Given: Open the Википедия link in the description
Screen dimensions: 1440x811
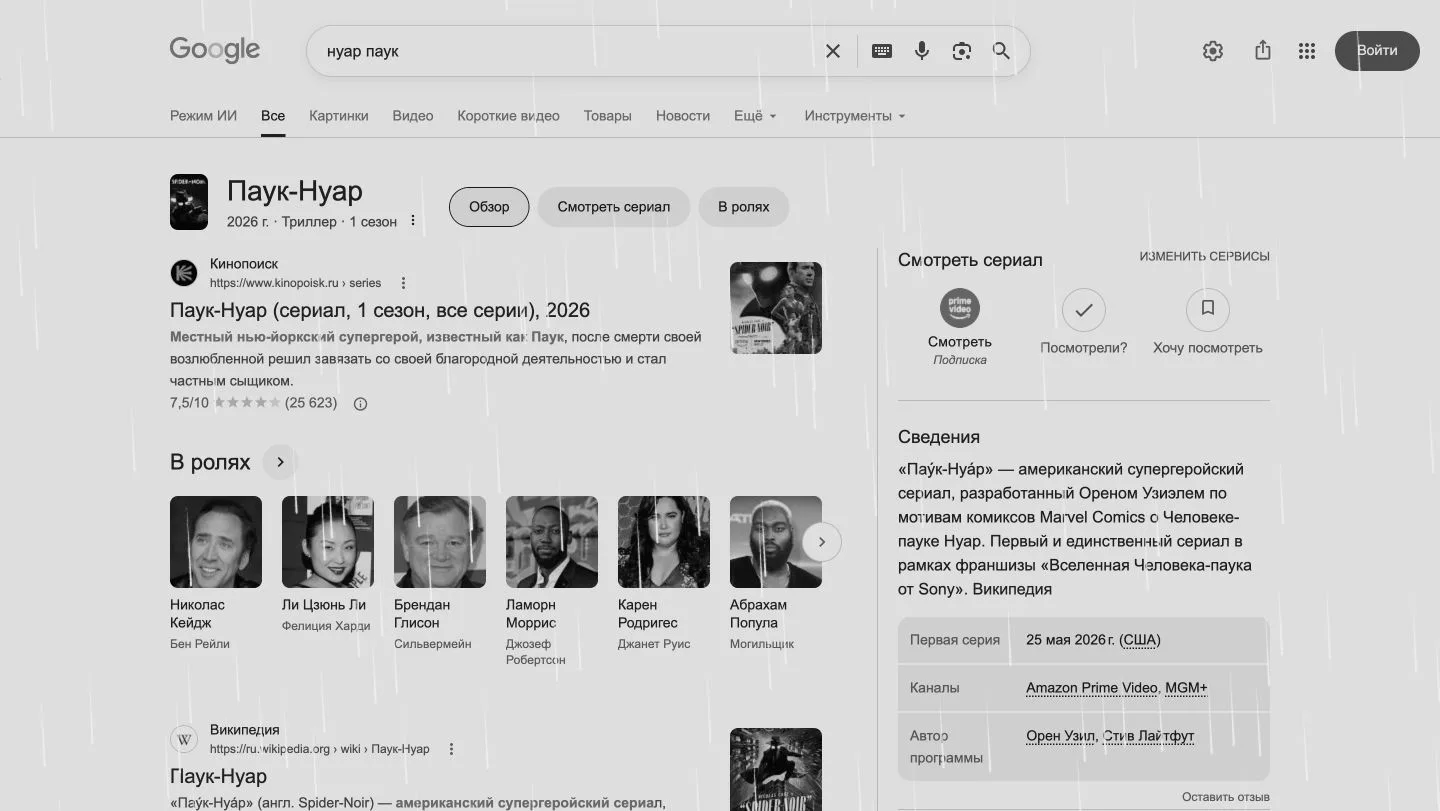Looking at the screenshot, I should click(x=1012, y=589).
